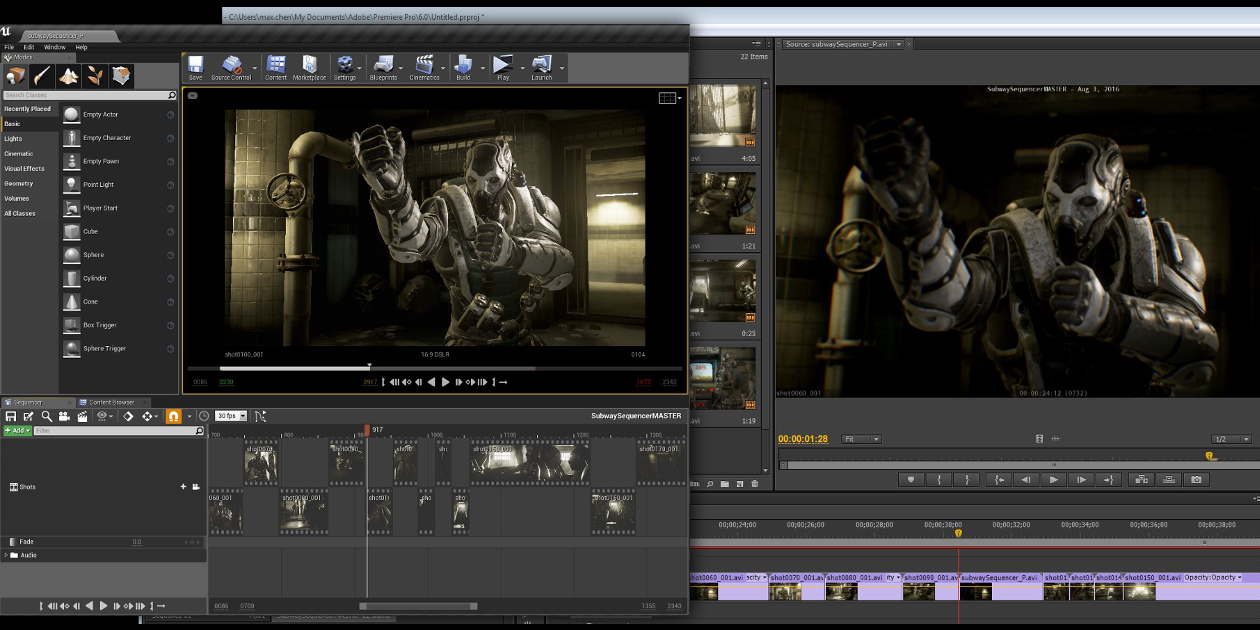This screenshot has height=630, width=1260.
Task: Open the Cinematics toolbar icon
Action: (x=425, y=67)
